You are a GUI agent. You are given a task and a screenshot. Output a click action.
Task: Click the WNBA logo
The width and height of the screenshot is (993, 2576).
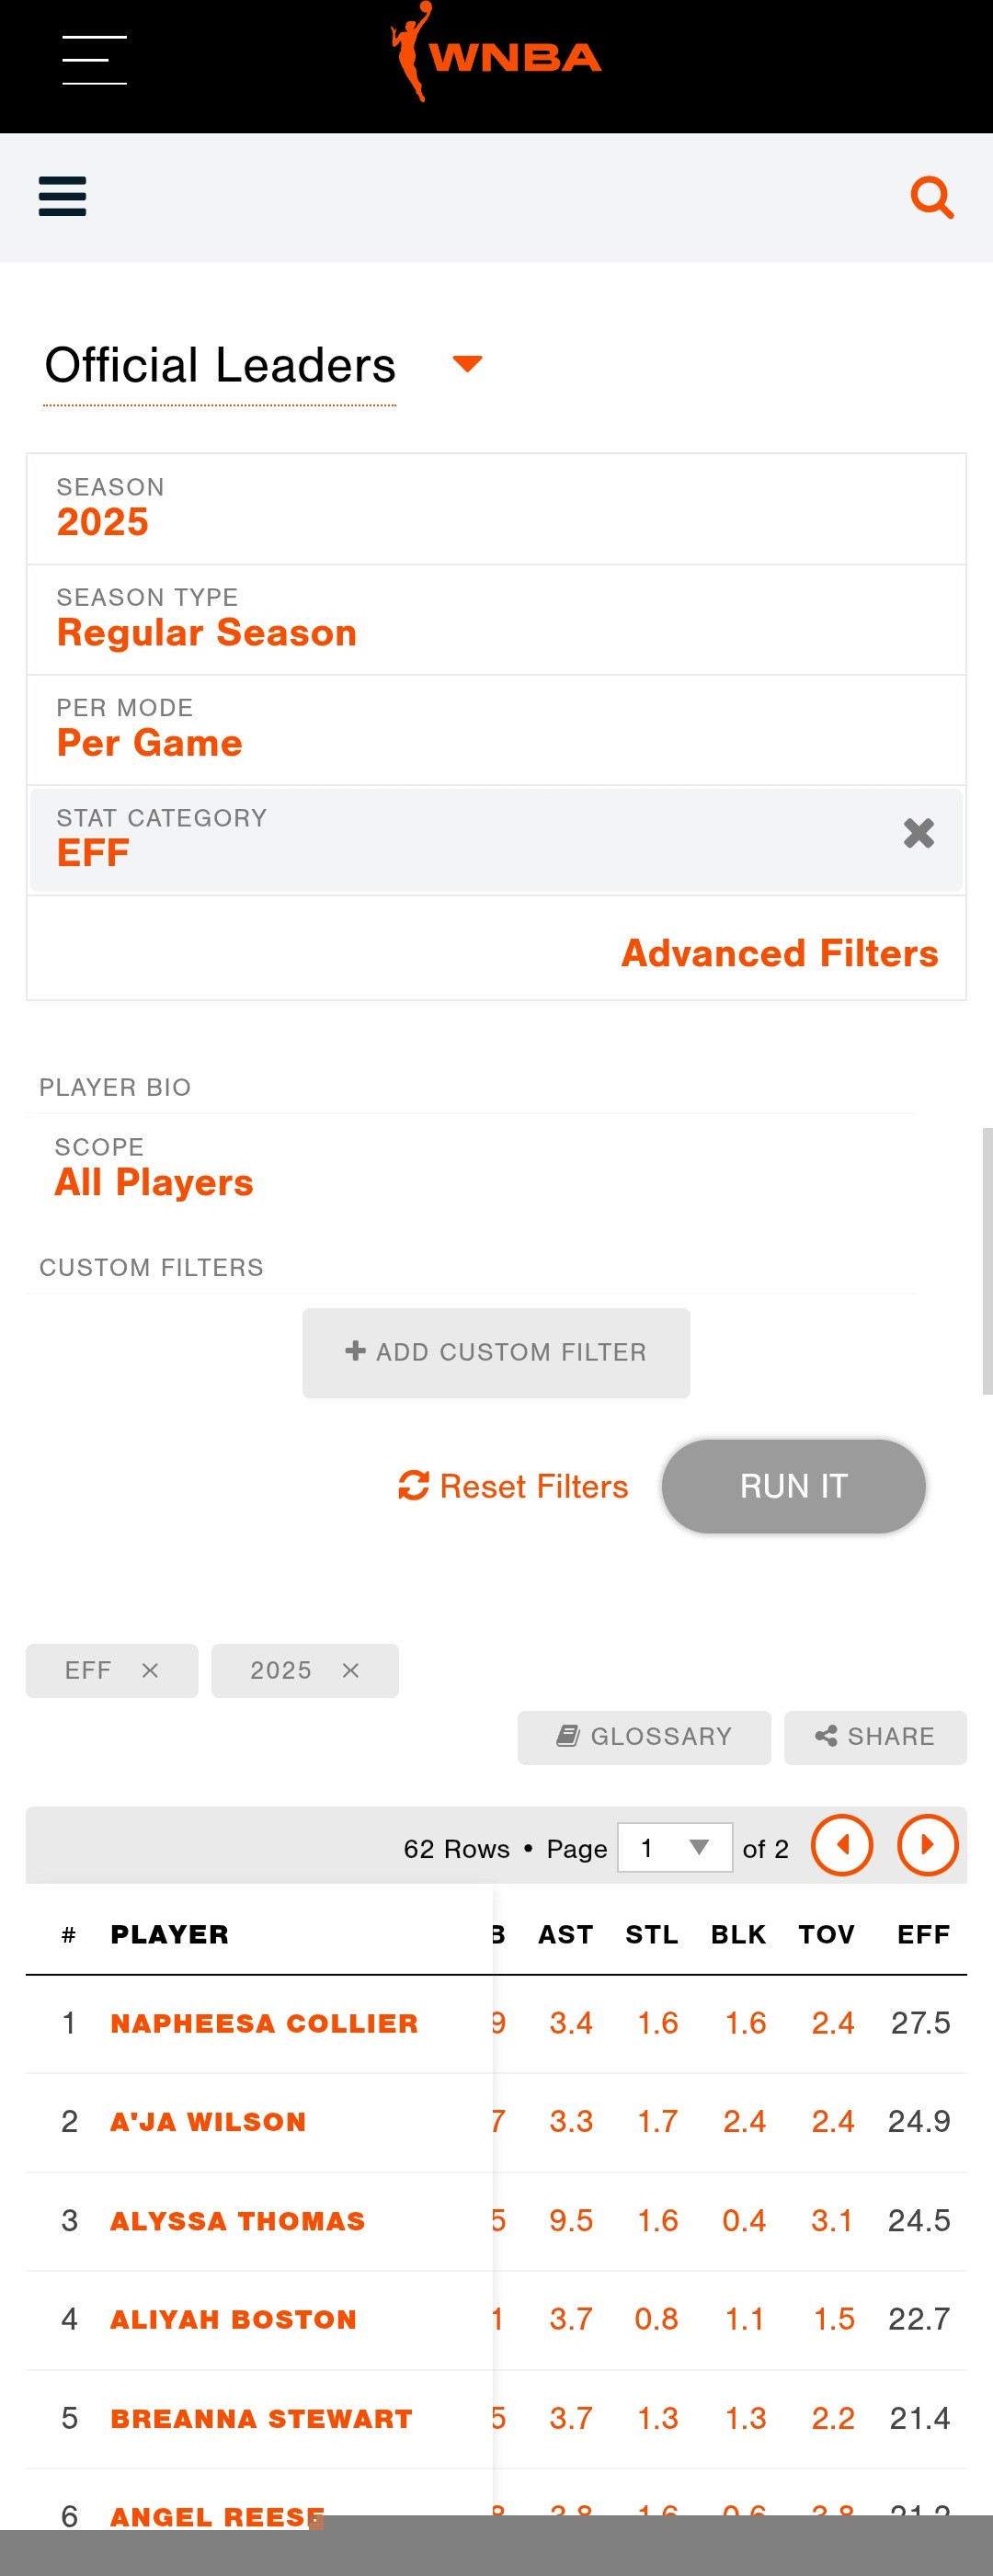(x=496, y=54)
